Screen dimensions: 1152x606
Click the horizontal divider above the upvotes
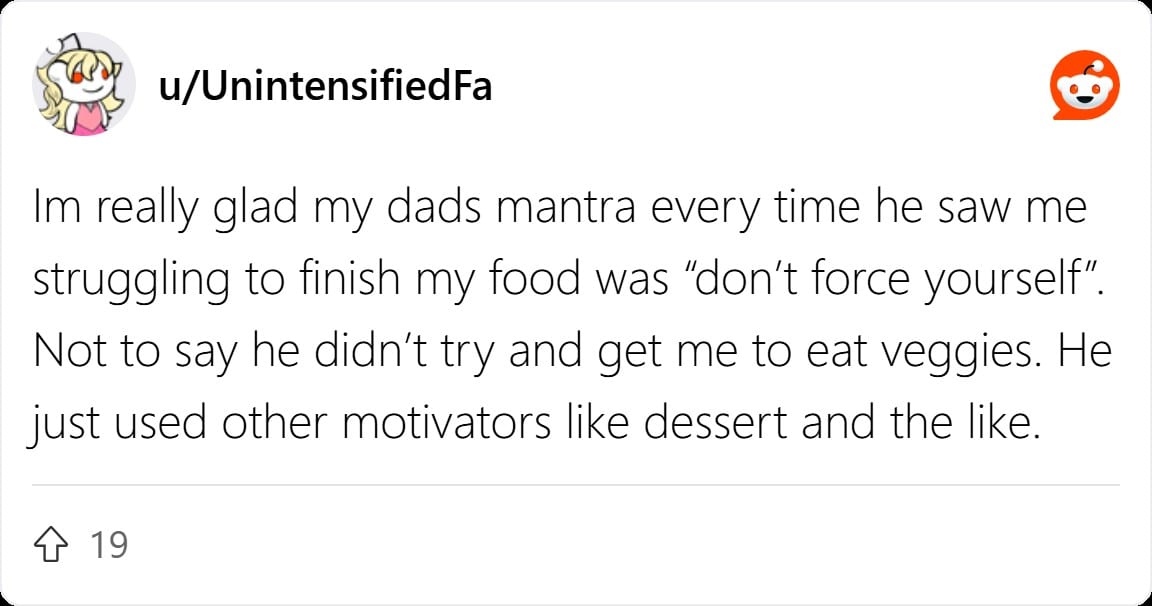[x=576, y=485]
